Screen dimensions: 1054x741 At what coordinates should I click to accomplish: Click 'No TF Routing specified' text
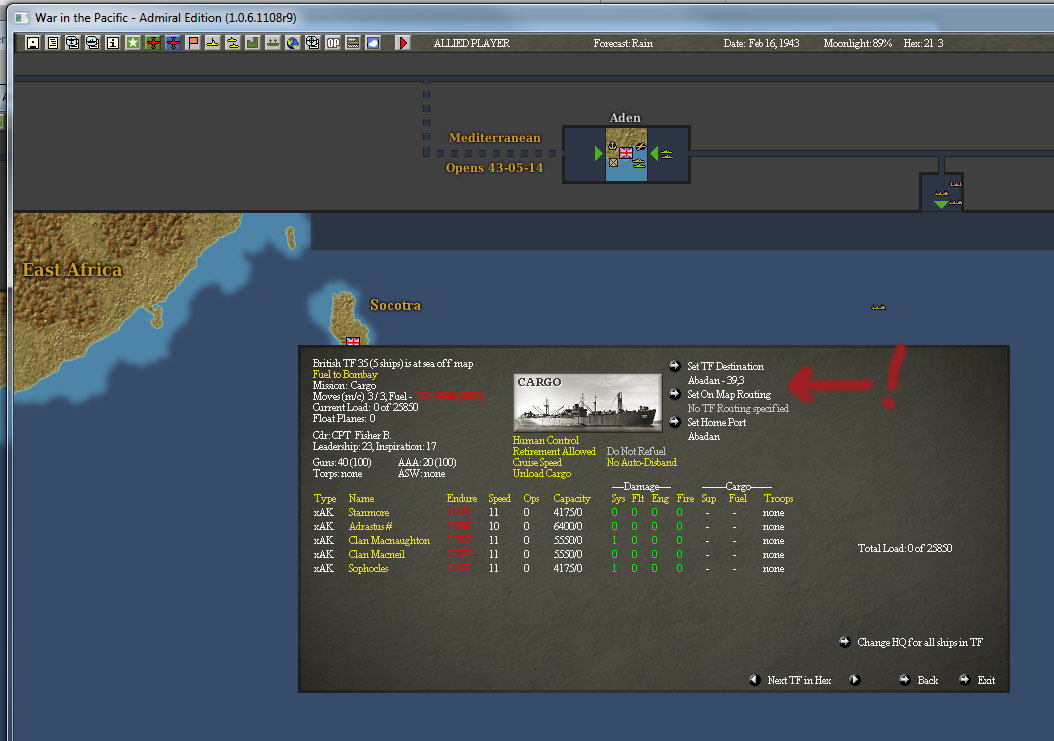pyautogui.click(x=738, y=408)
